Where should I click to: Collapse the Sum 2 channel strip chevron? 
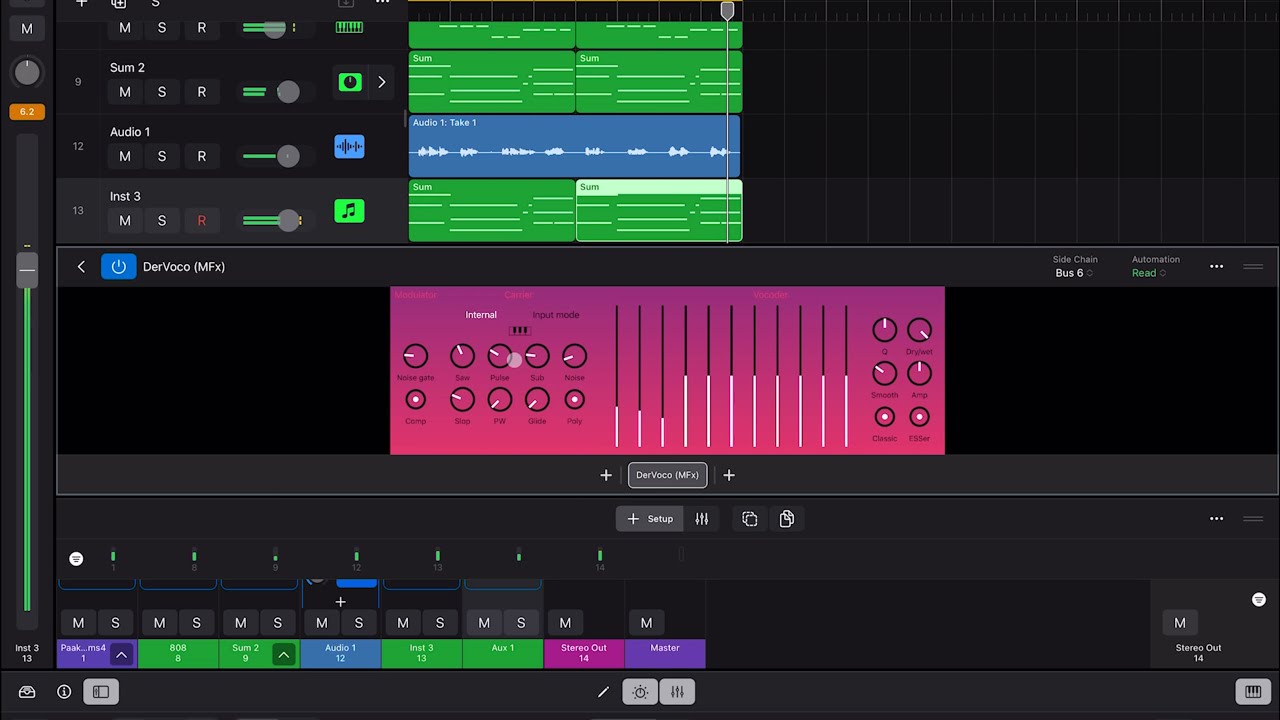[x=284, y=655]
